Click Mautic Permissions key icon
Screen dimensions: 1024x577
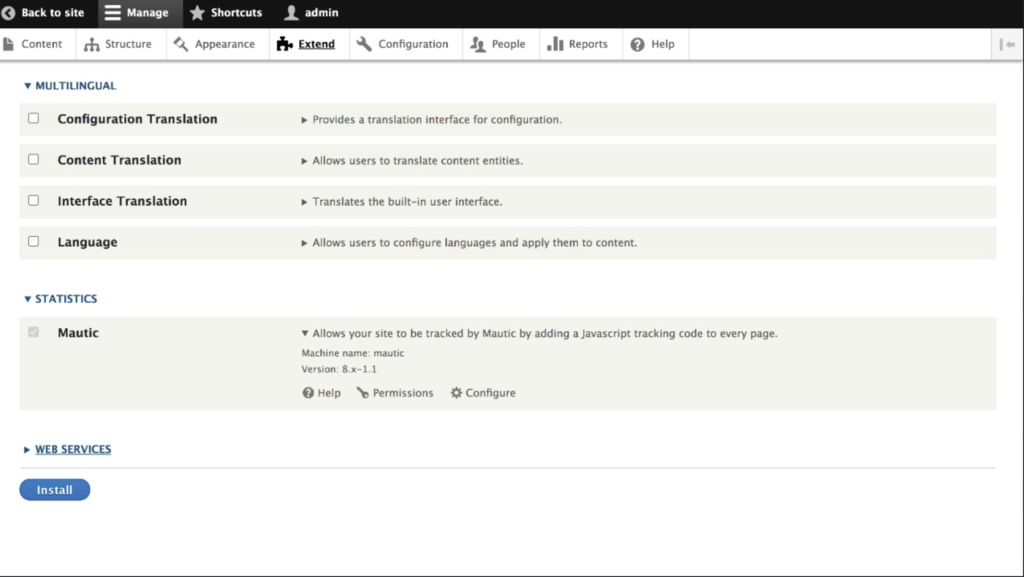pos(362,392)
